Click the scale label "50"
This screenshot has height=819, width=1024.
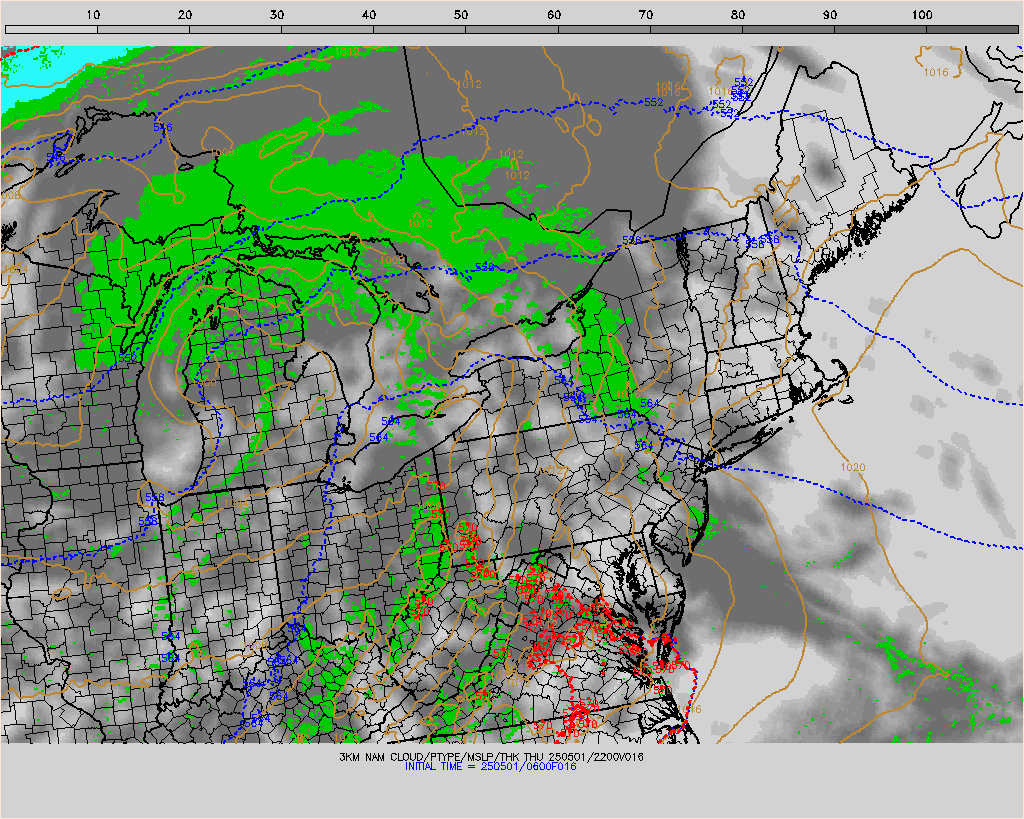(462, 14)
